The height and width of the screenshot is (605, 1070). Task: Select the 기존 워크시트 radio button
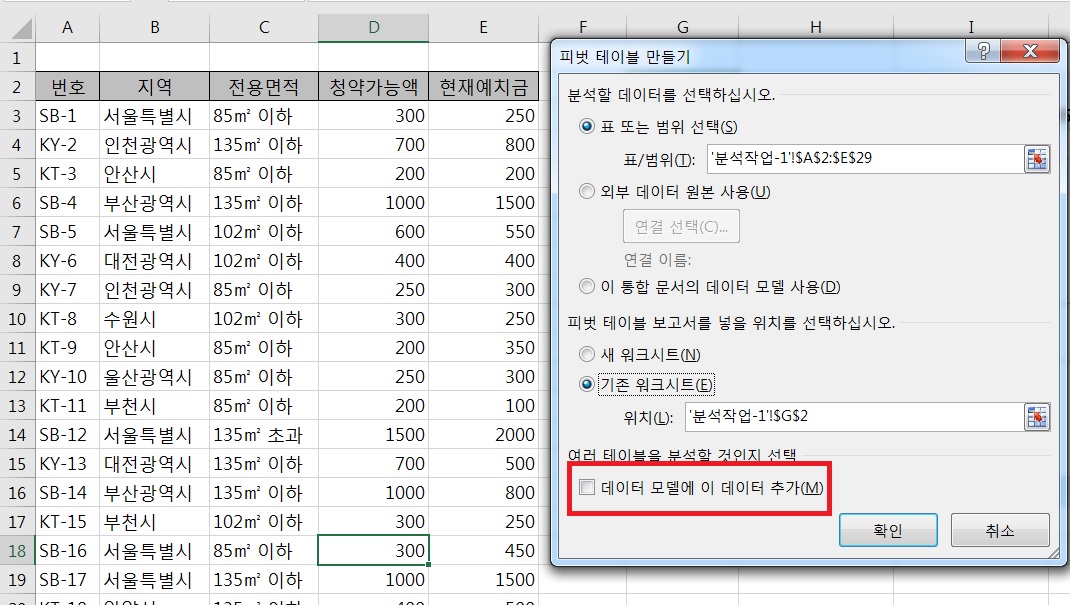pos(587,385)
